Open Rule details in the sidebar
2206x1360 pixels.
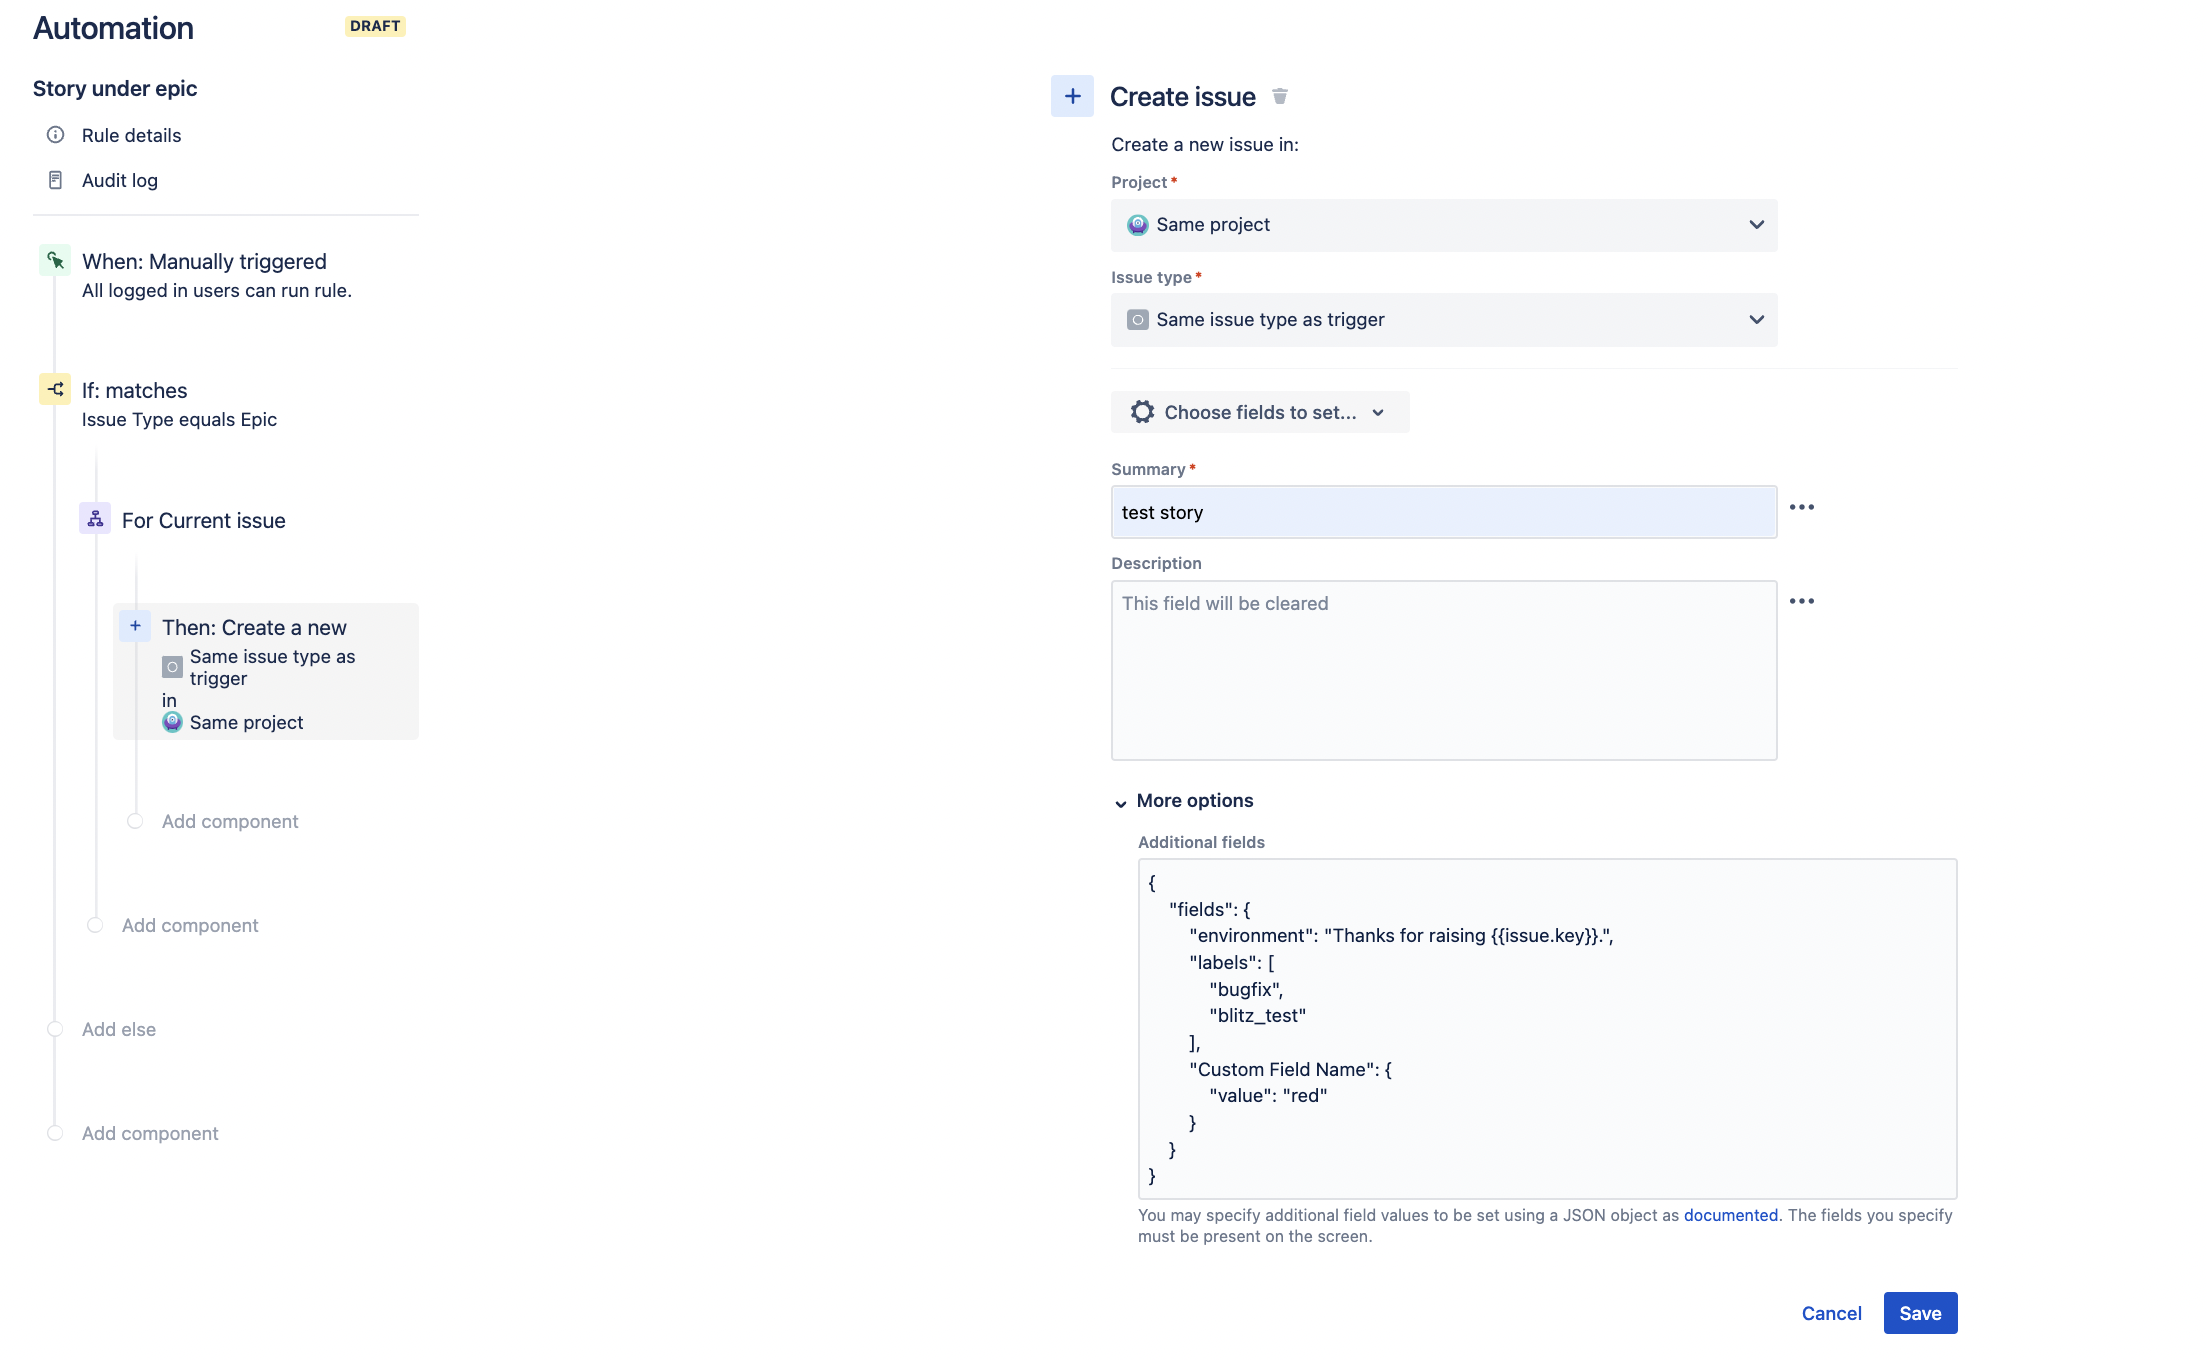tap(131, 135)
